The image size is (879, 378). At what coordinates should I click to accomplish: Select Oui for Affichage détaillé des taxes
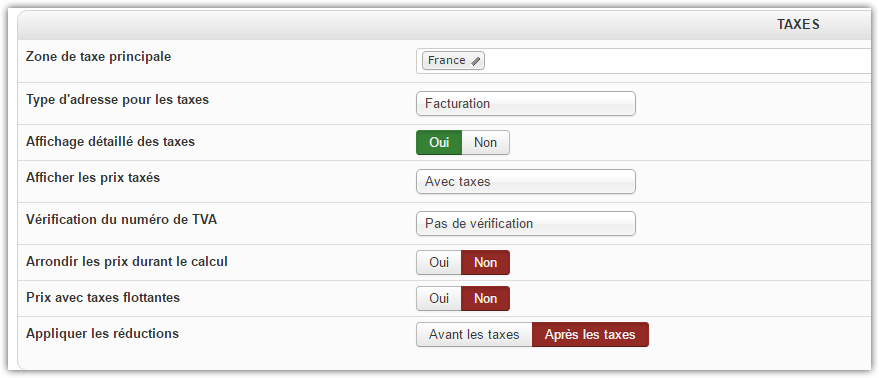[439, 142]
